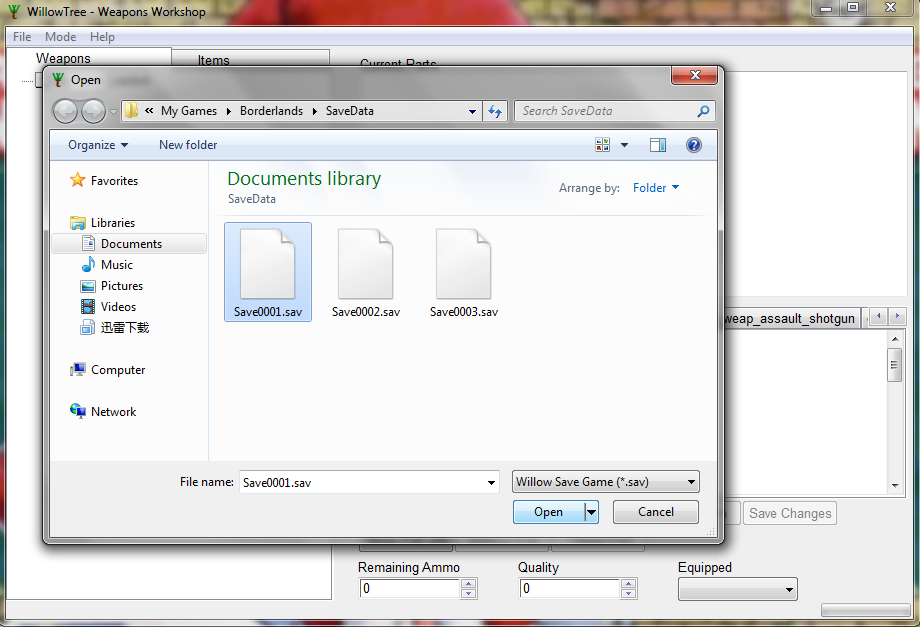The width and height of the screenshot is (920, 627).
Task: Toggle the preview pane icon
Action: tap(658, 145)
